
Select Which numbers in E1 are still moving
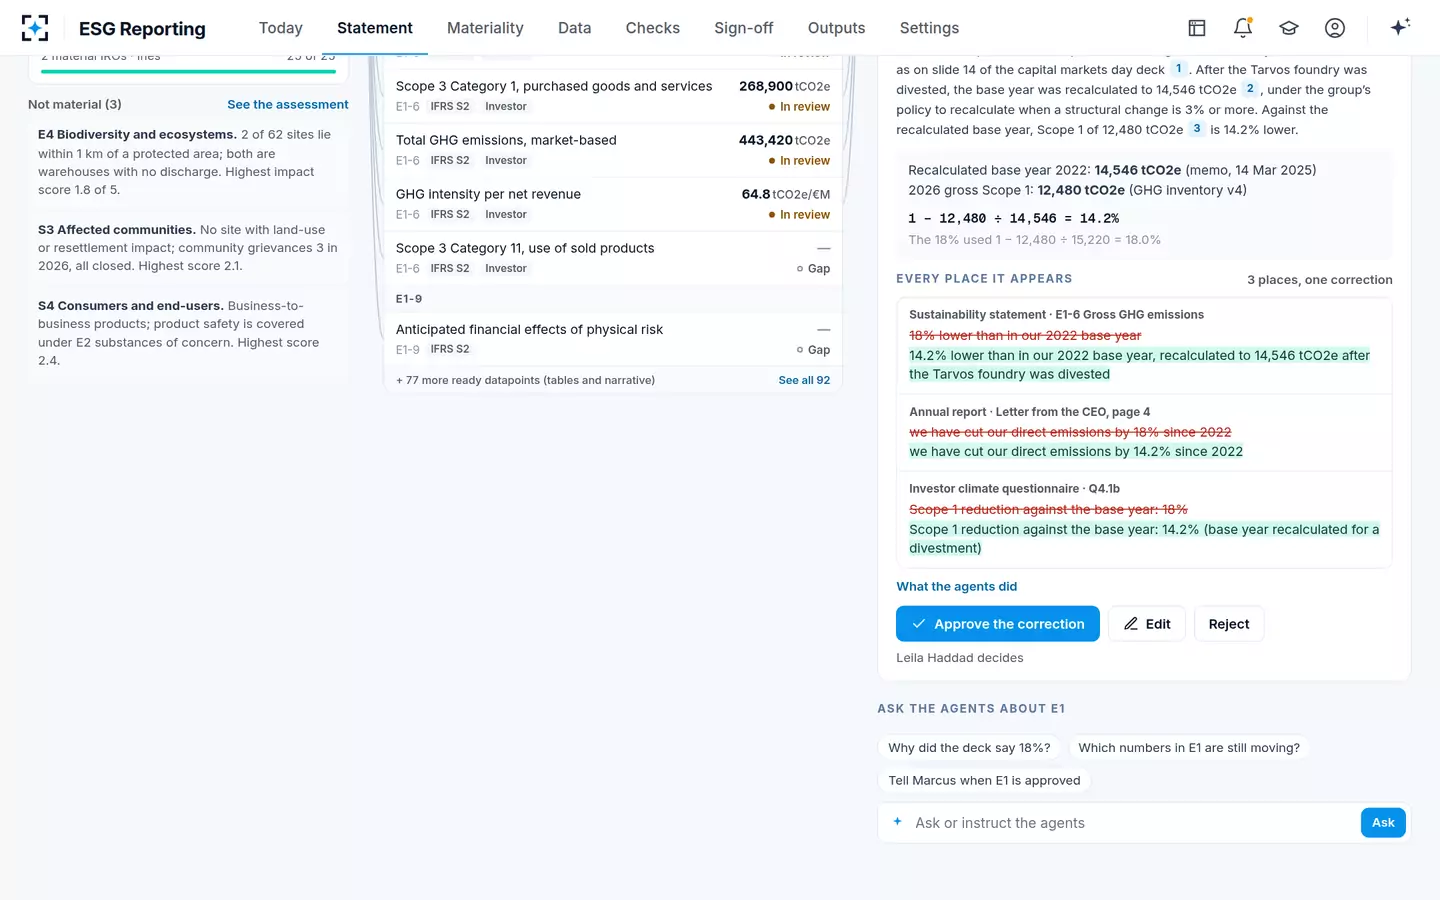point(1189,748)
